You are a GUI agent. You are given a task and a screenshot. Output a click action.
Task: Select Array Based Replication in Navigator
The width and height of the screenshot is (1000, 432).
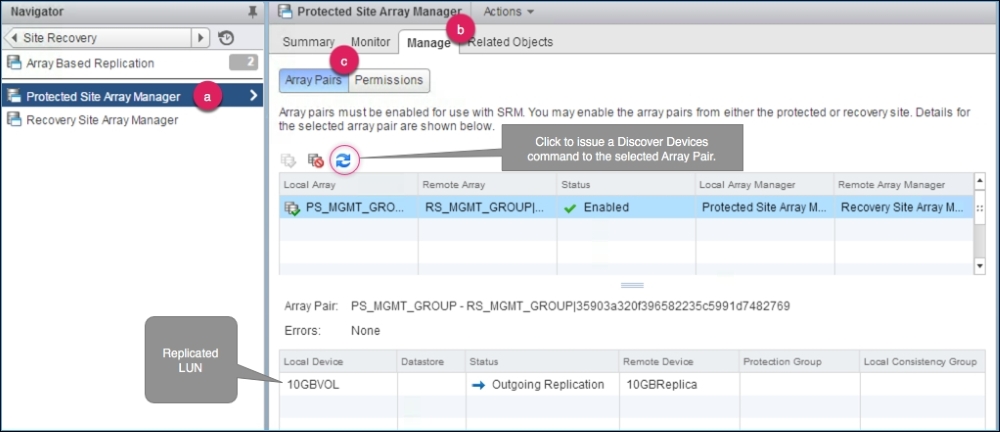(90, 63)
